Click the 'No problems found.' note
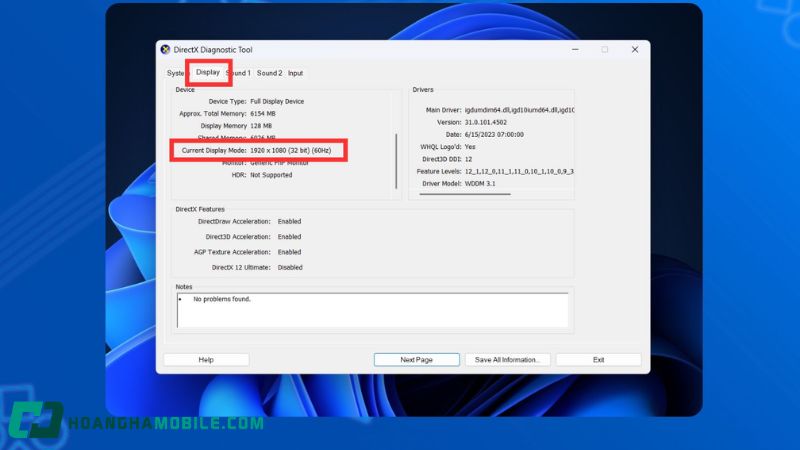 click(x=222, y=299)
